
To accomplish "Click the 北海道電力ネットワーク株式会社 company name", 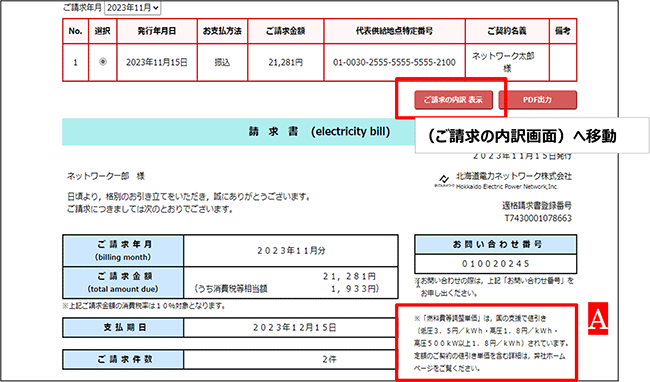I will [x=514, y=176].
